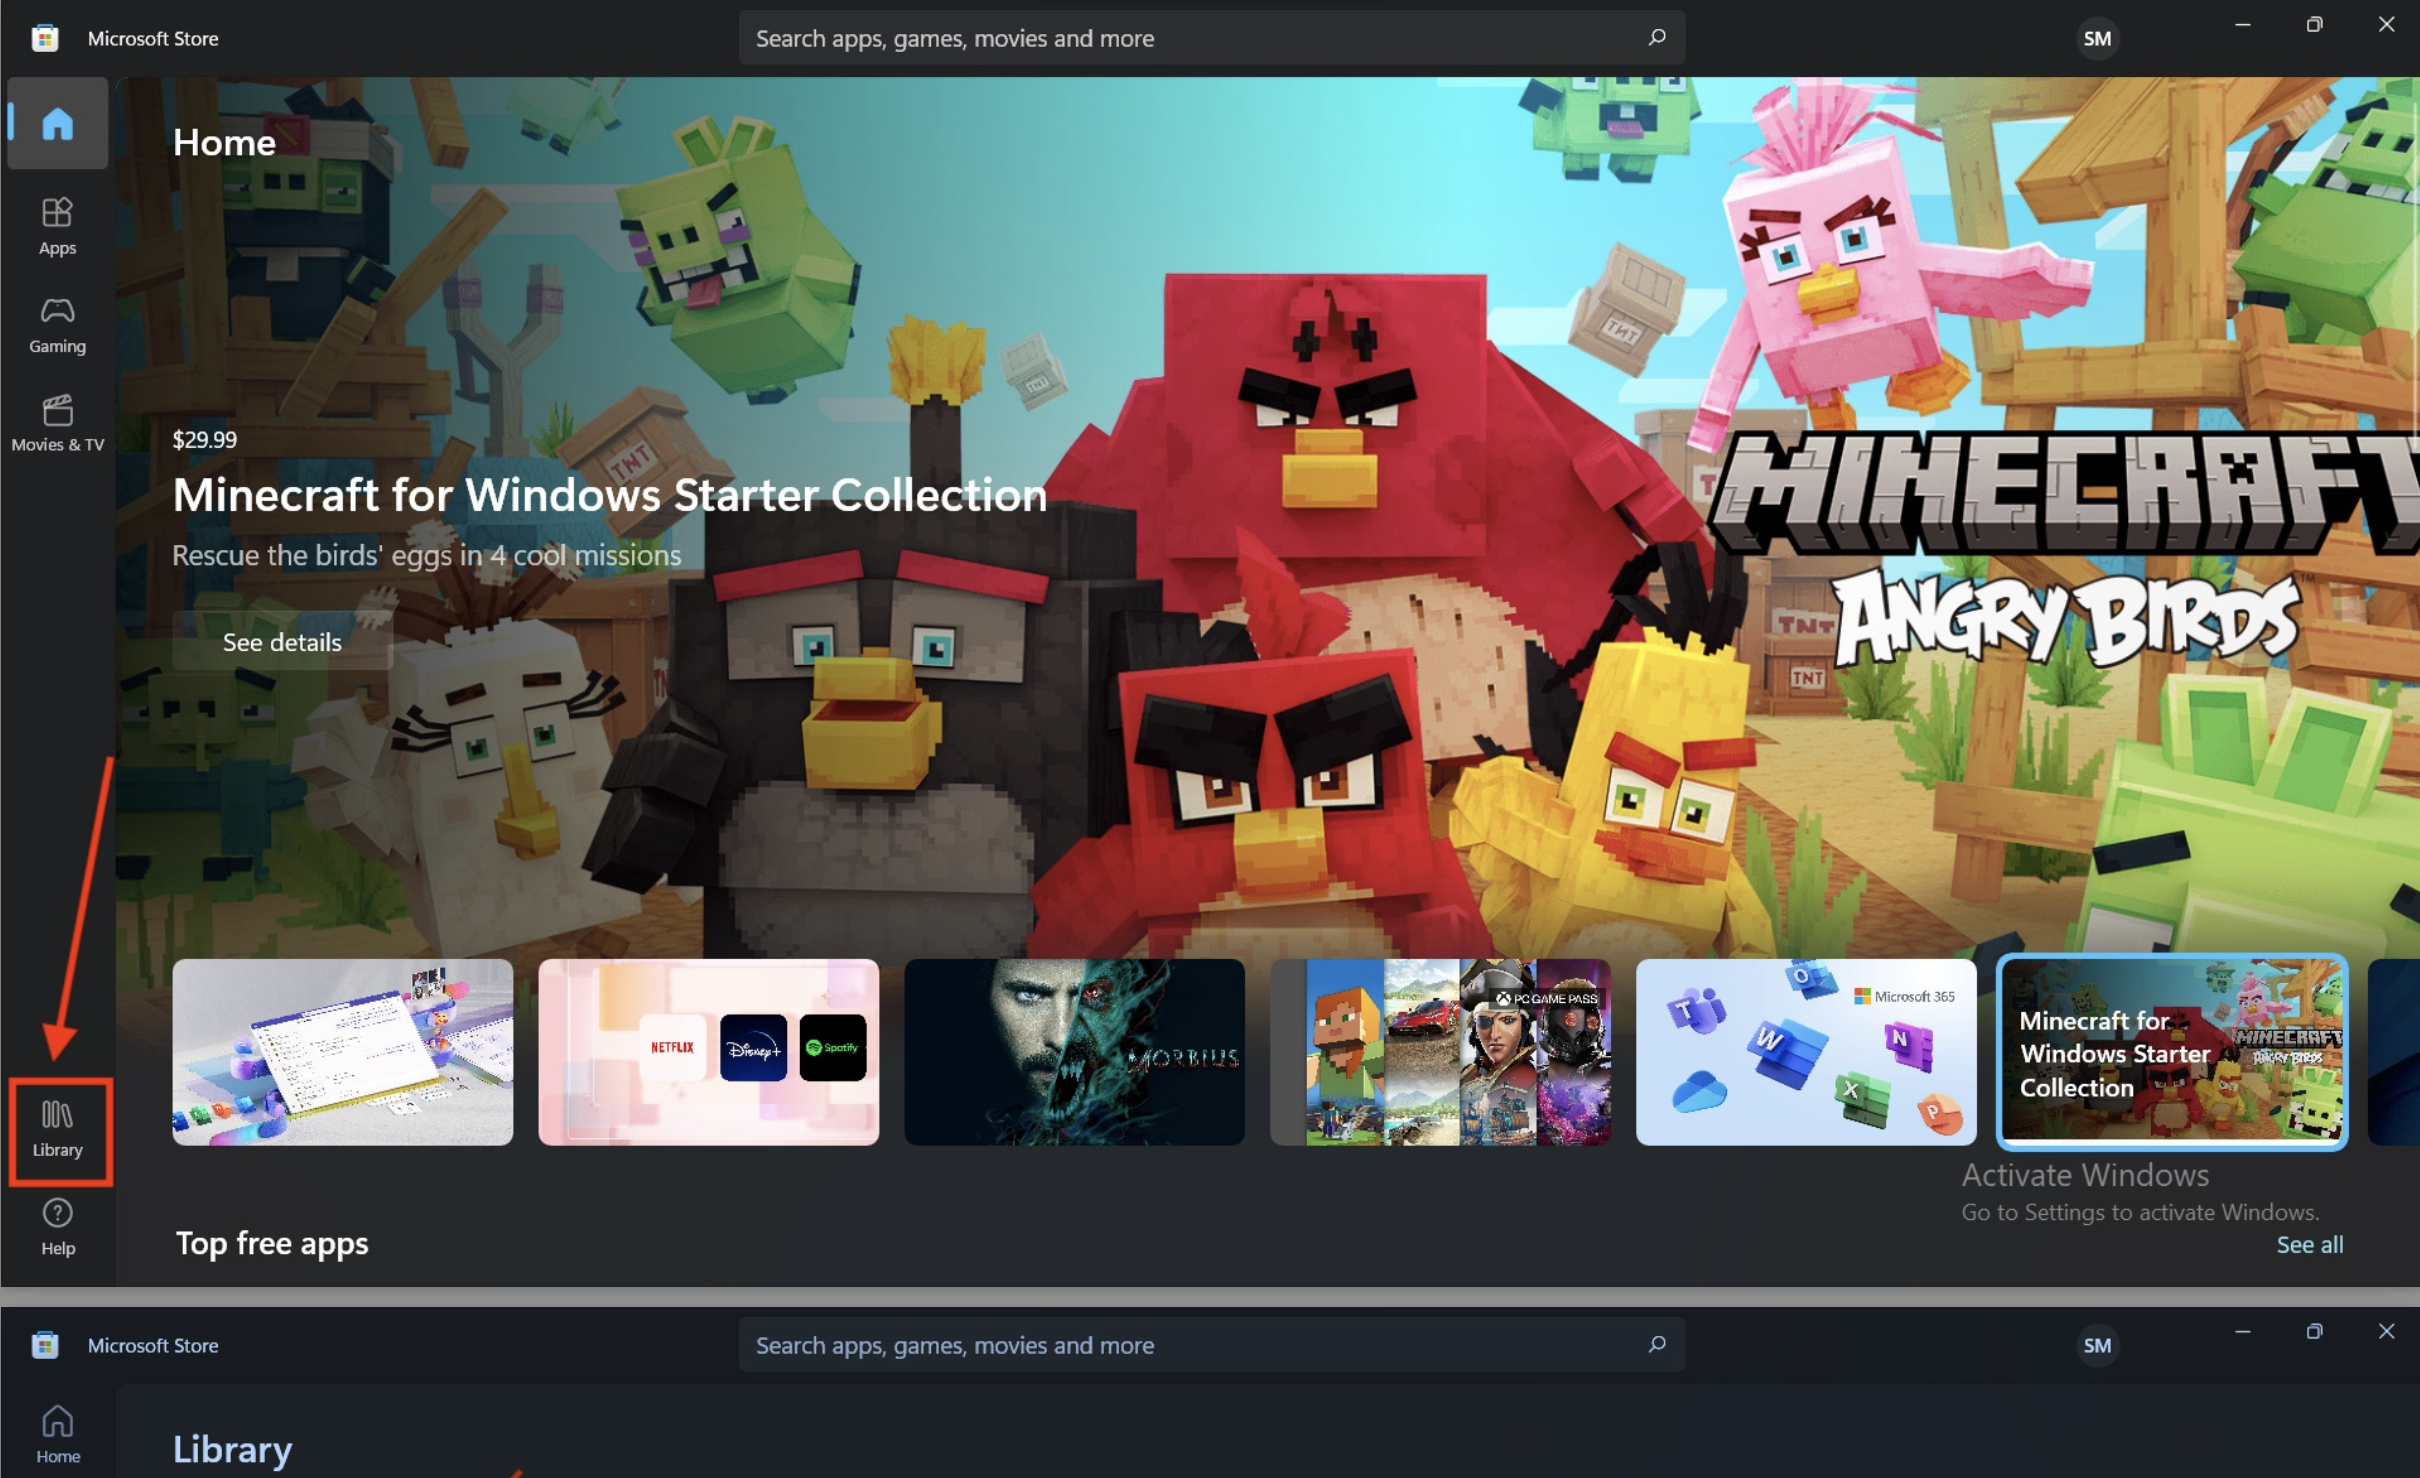Click the search box in bottom Store window
This screenshot has width=2420, height=1478.
pos(1211,1345)
